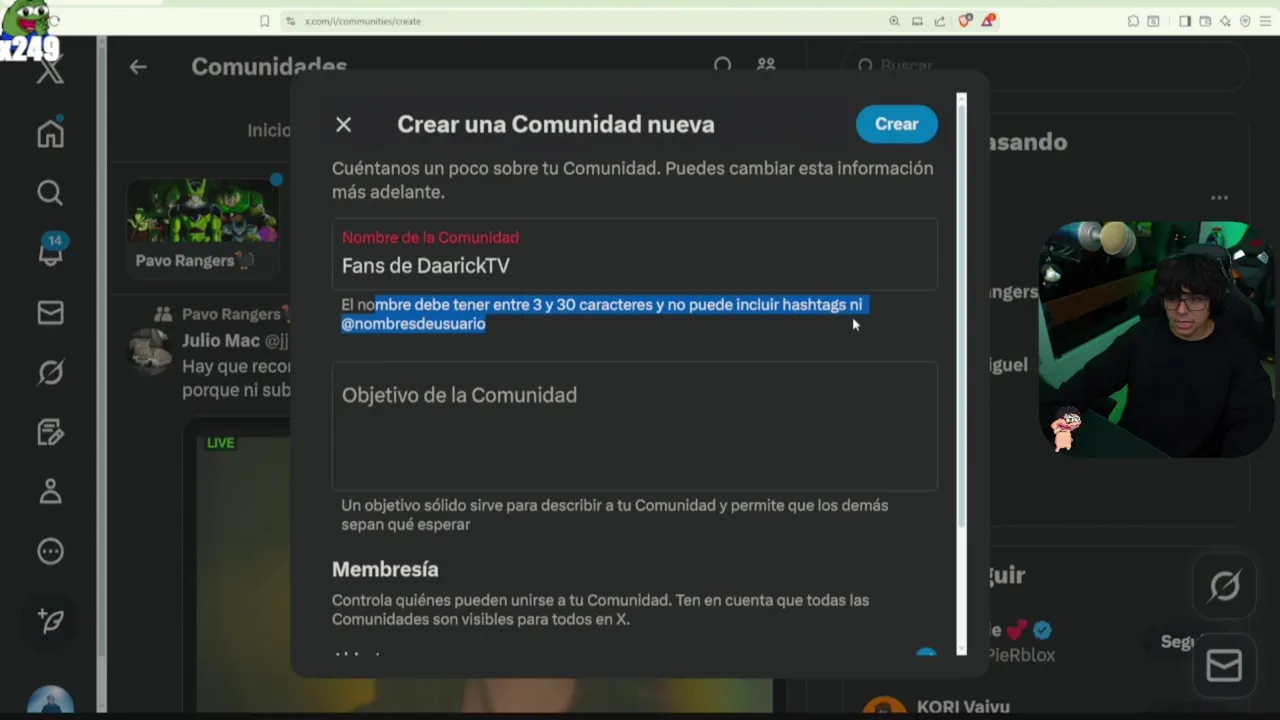This screenshot has height=720, width=1280.
Task: Click the Membresía heading
Action: click(385, 569)
